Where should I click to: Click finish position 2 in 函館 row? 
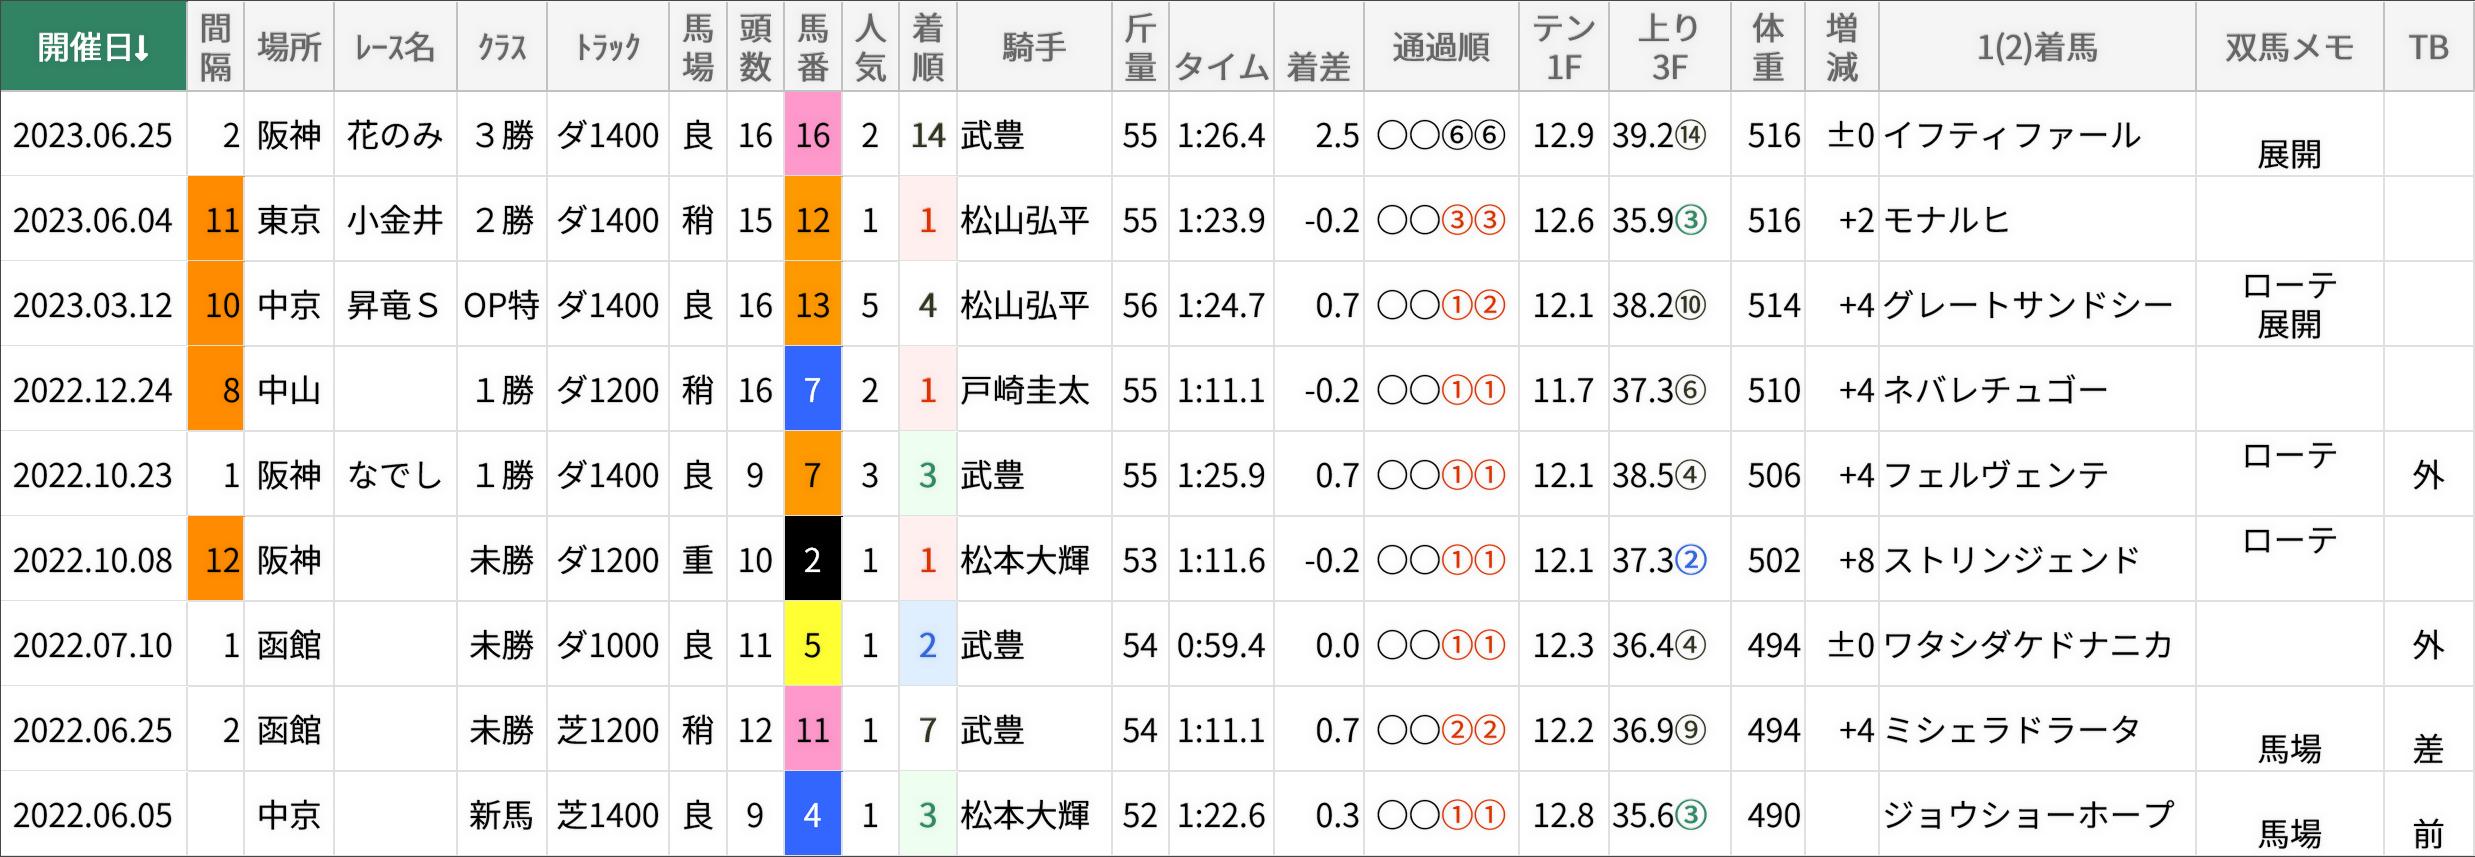pos(928,645)
